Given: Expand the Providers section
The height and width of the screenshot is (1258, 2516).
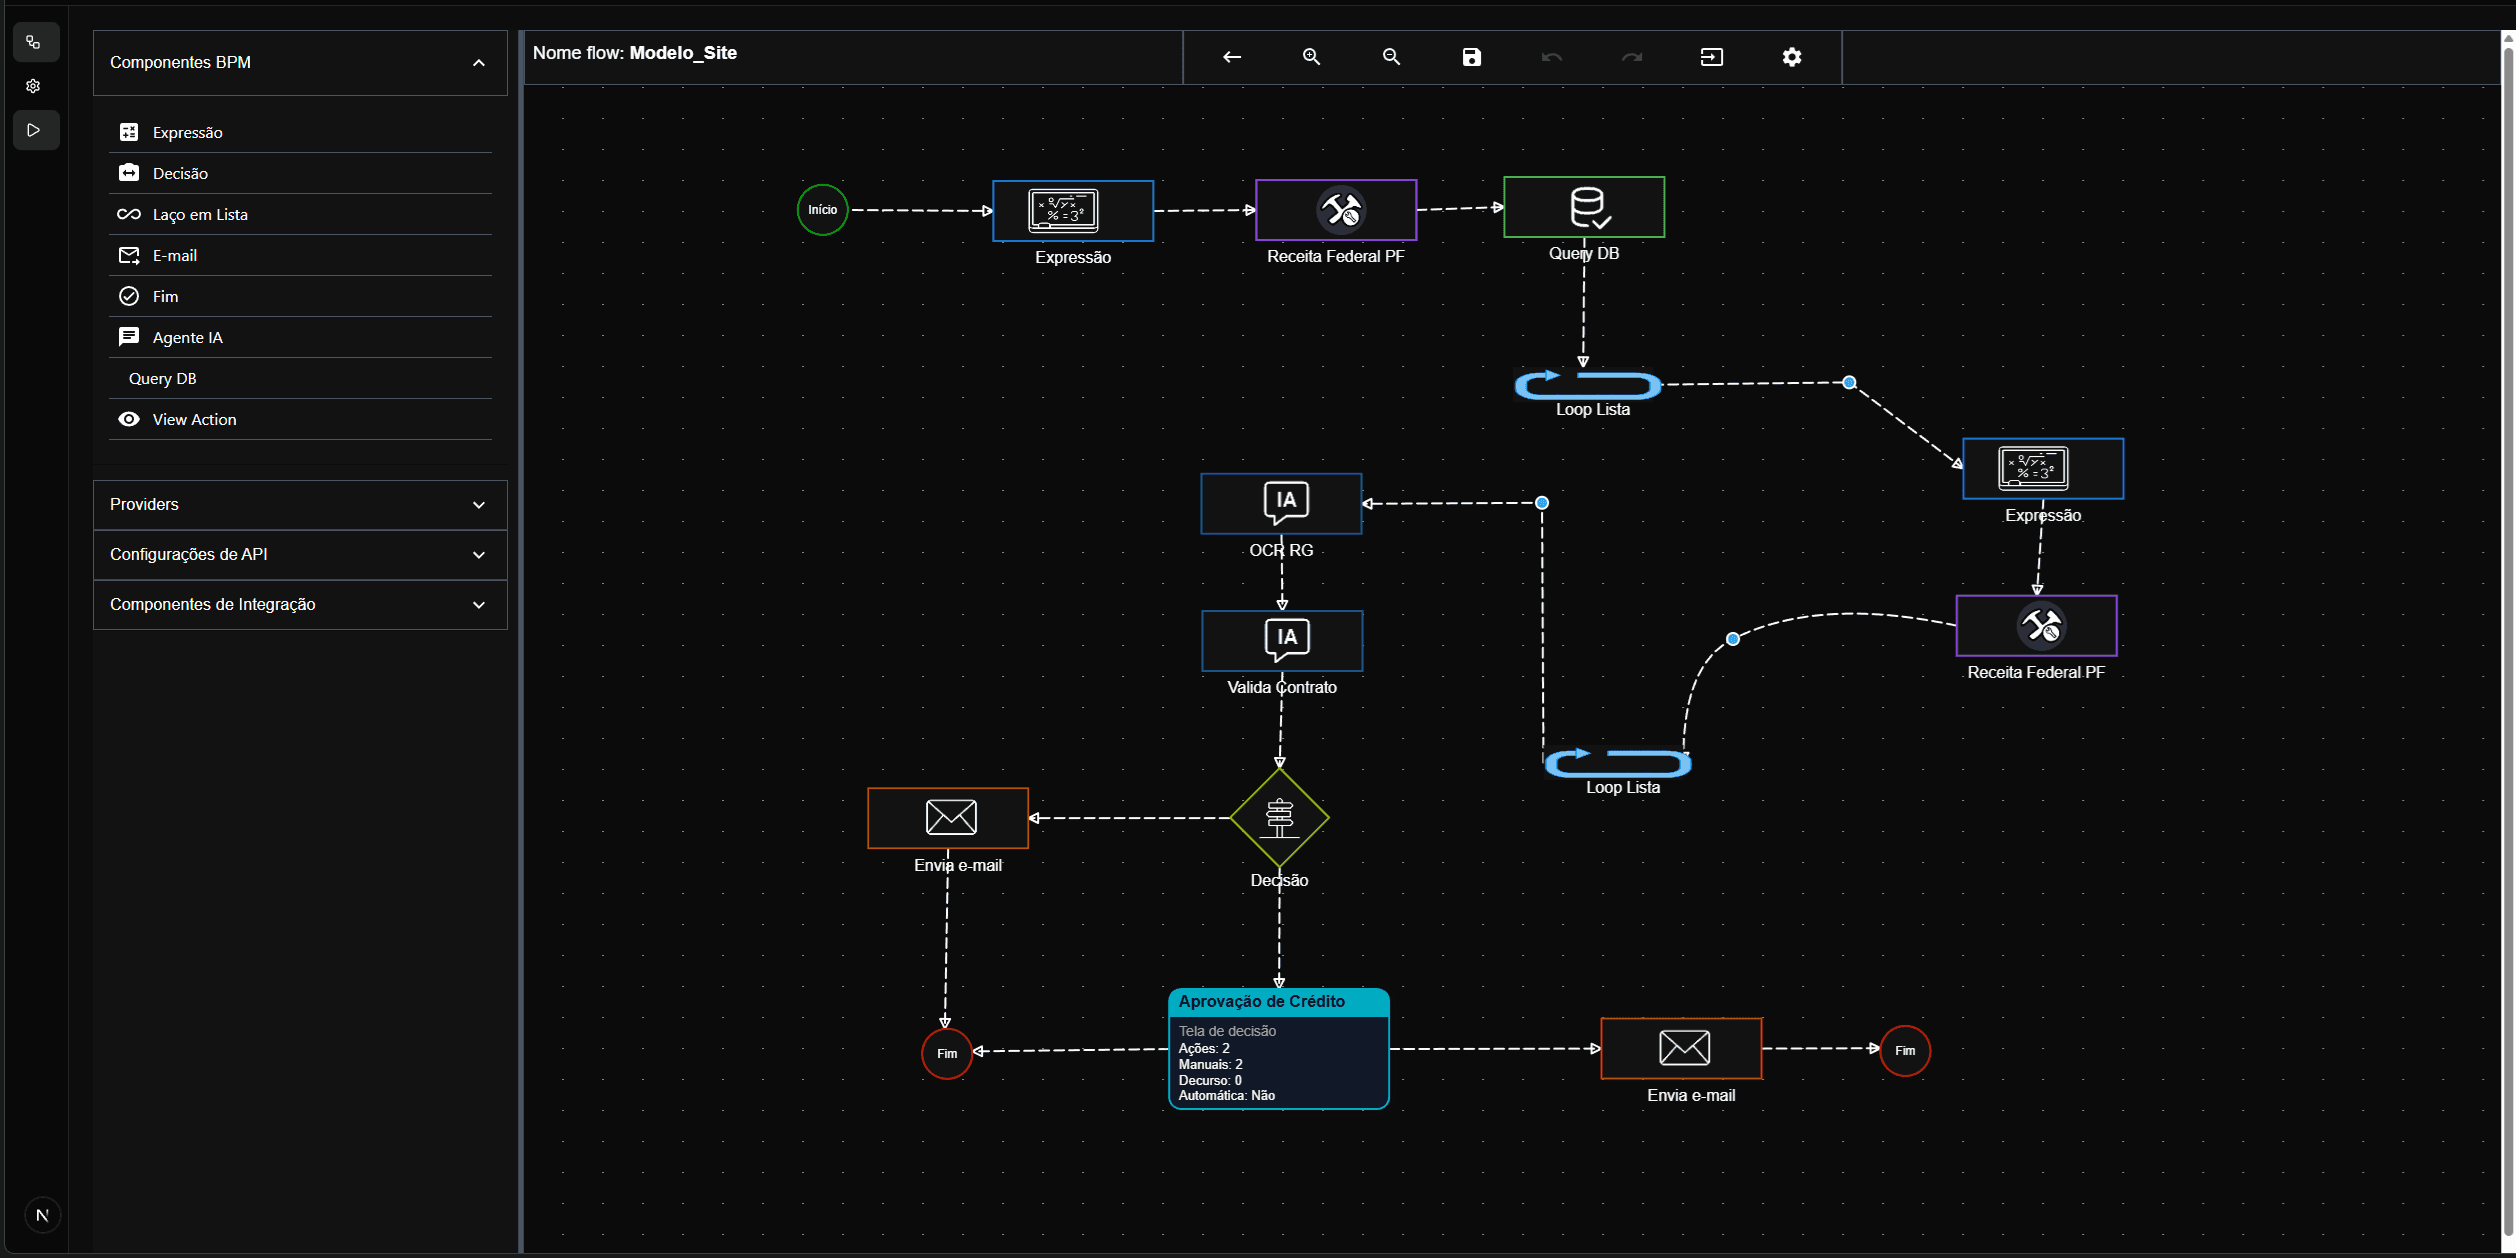Looking at the screenshot, I should tap(299, 504).
